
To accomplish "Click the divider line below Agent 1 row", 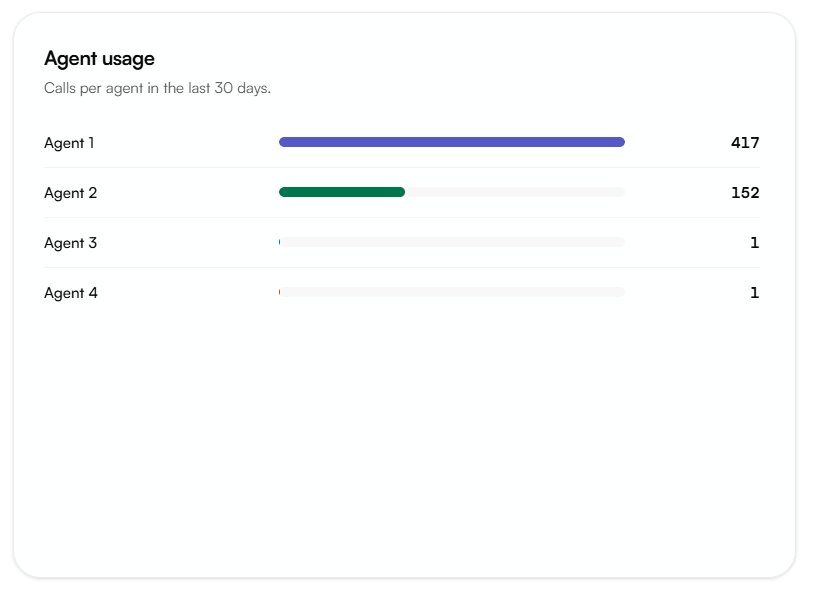I will pyautogui.click(x=402, y=167).
